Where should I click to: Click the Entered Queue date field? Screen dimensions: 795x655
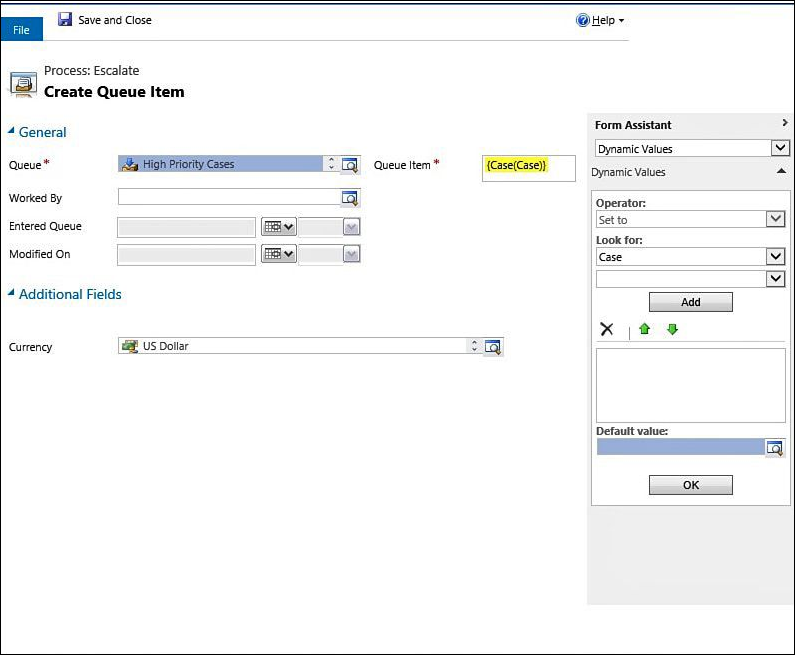(186, 227)
